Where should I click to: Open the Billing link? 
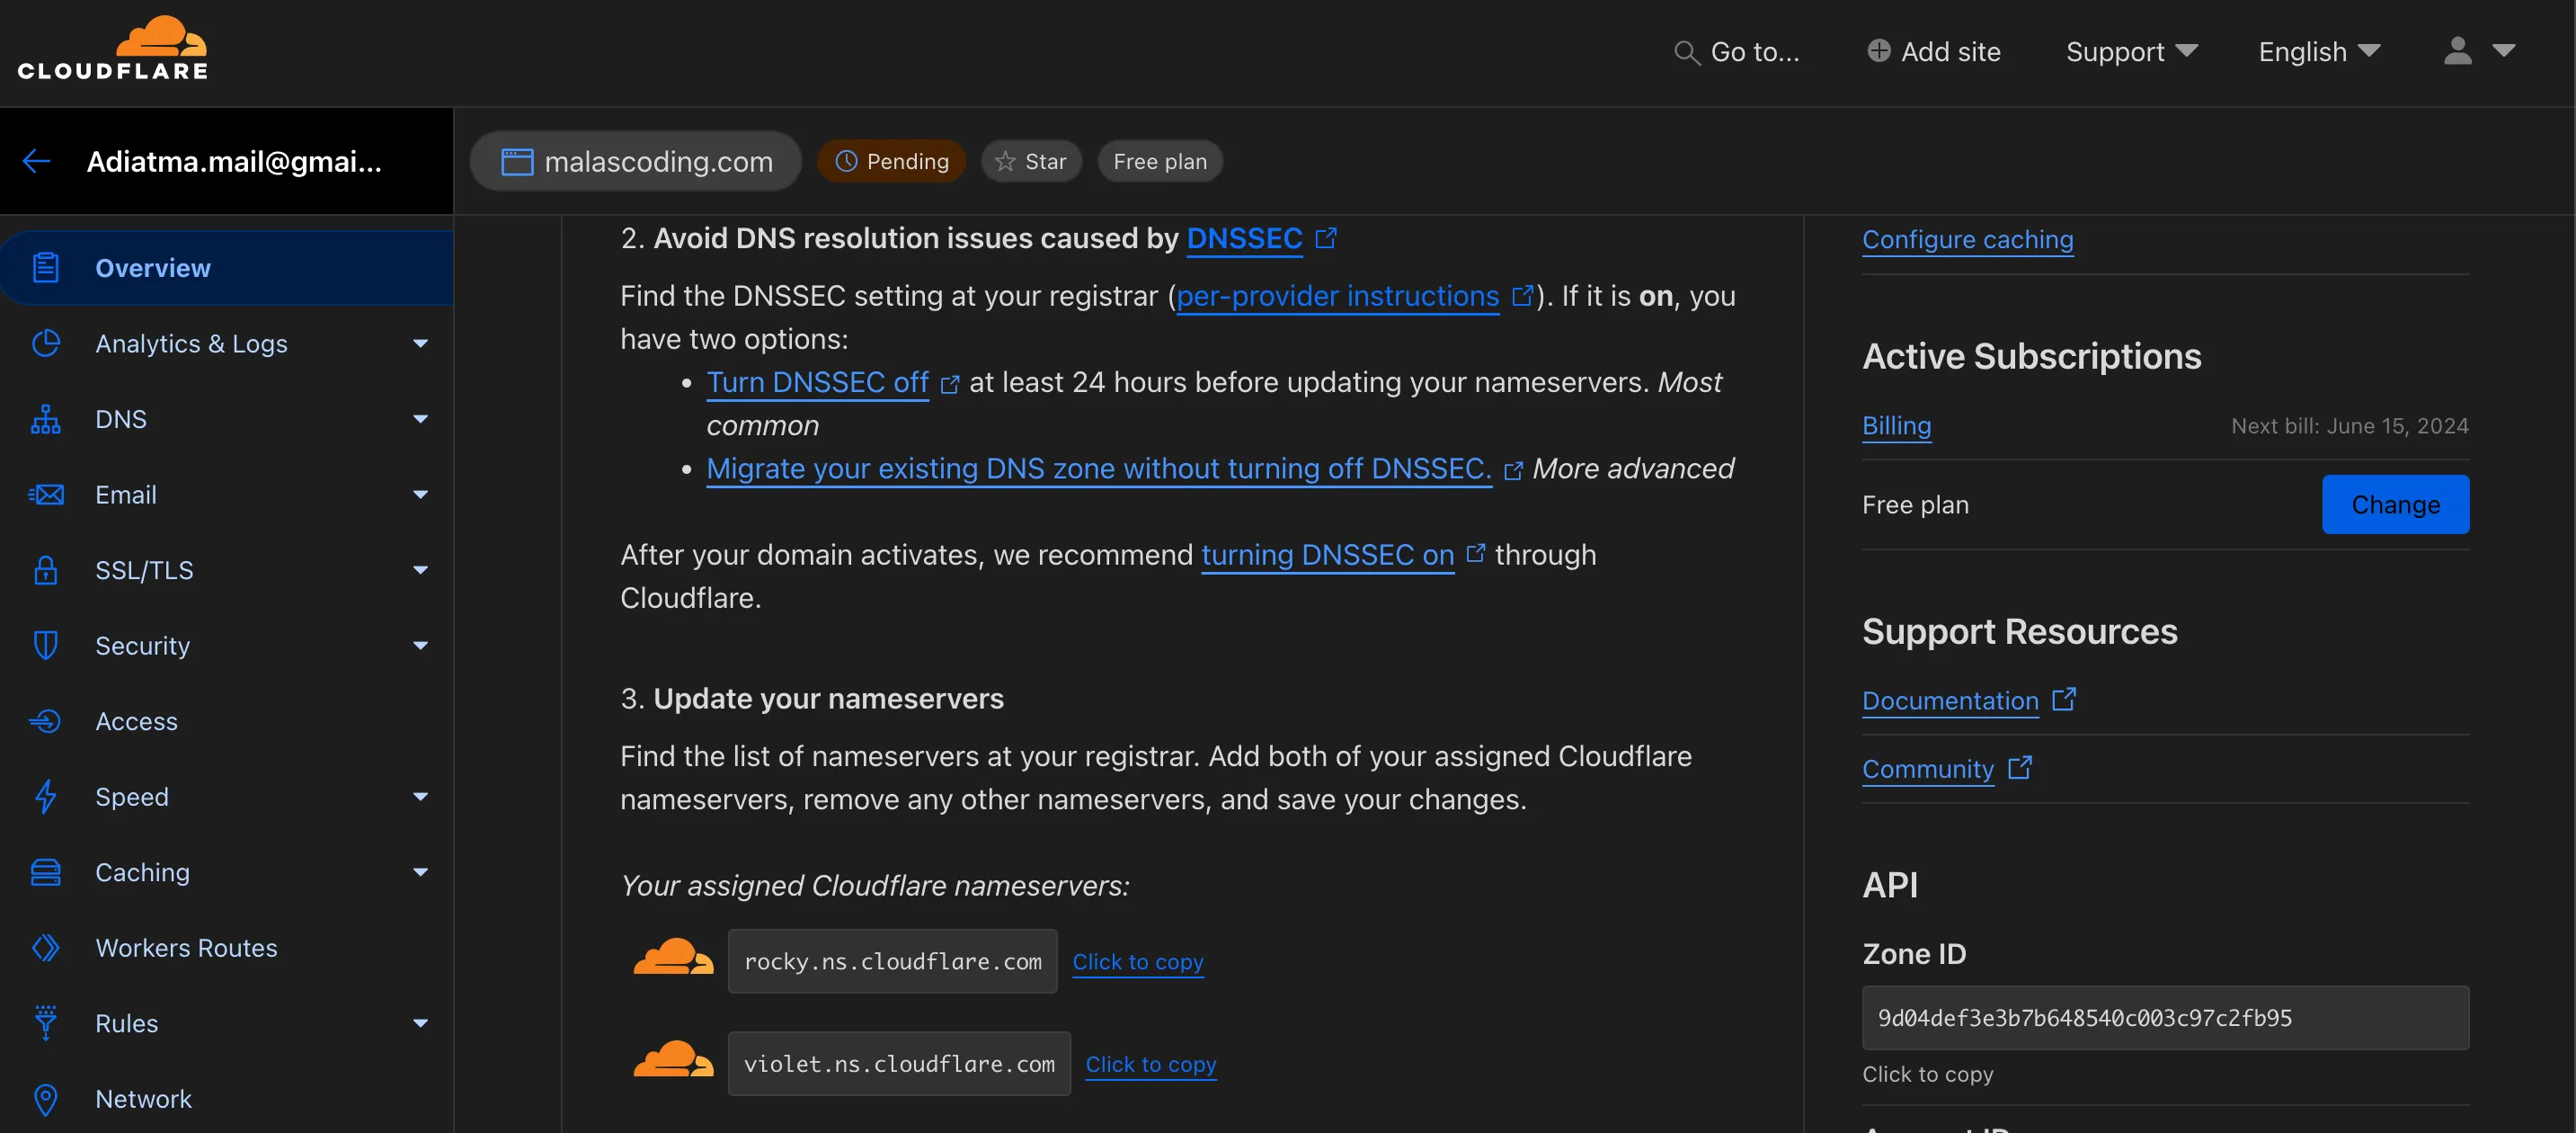click(1896, 426)
